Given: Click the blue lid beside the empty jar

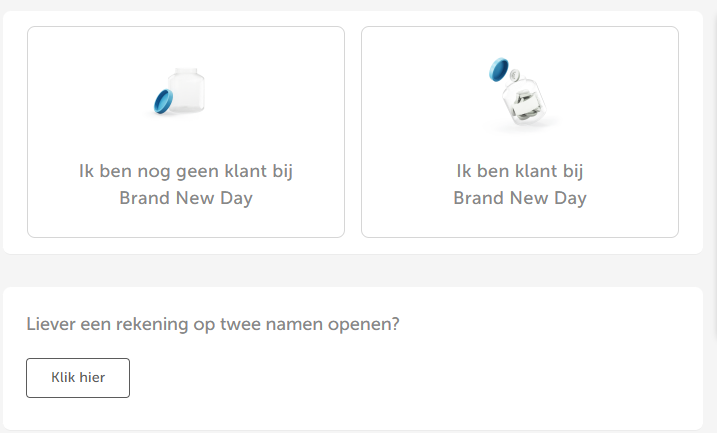Looking at the screenshot, I should coord(163,102).
